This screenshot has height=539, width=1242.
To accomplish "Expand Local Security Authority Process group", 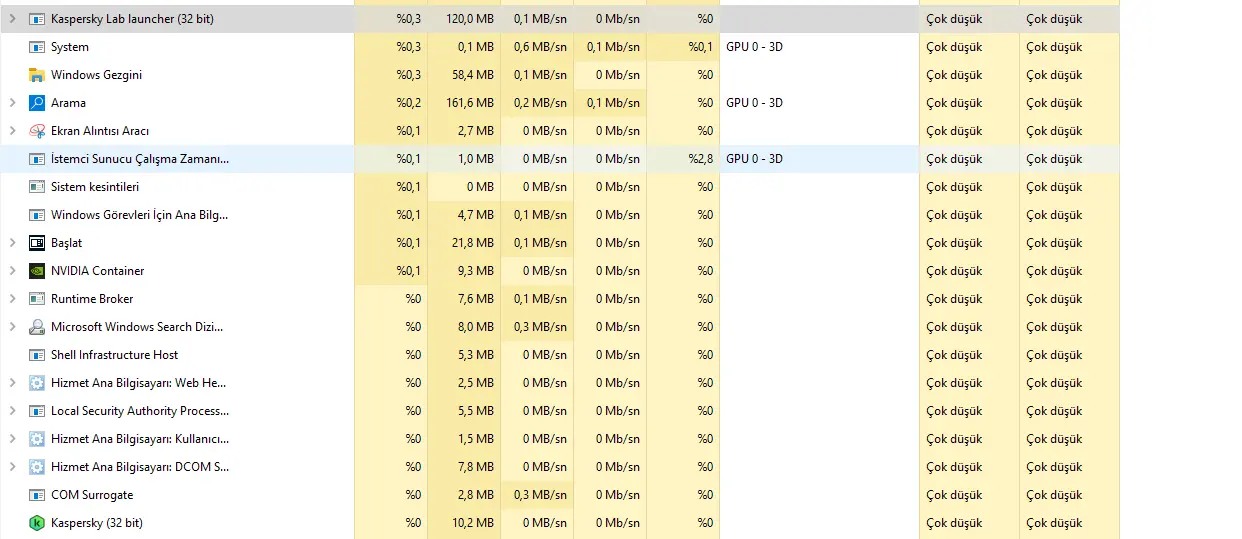I will tap(12, 411).
